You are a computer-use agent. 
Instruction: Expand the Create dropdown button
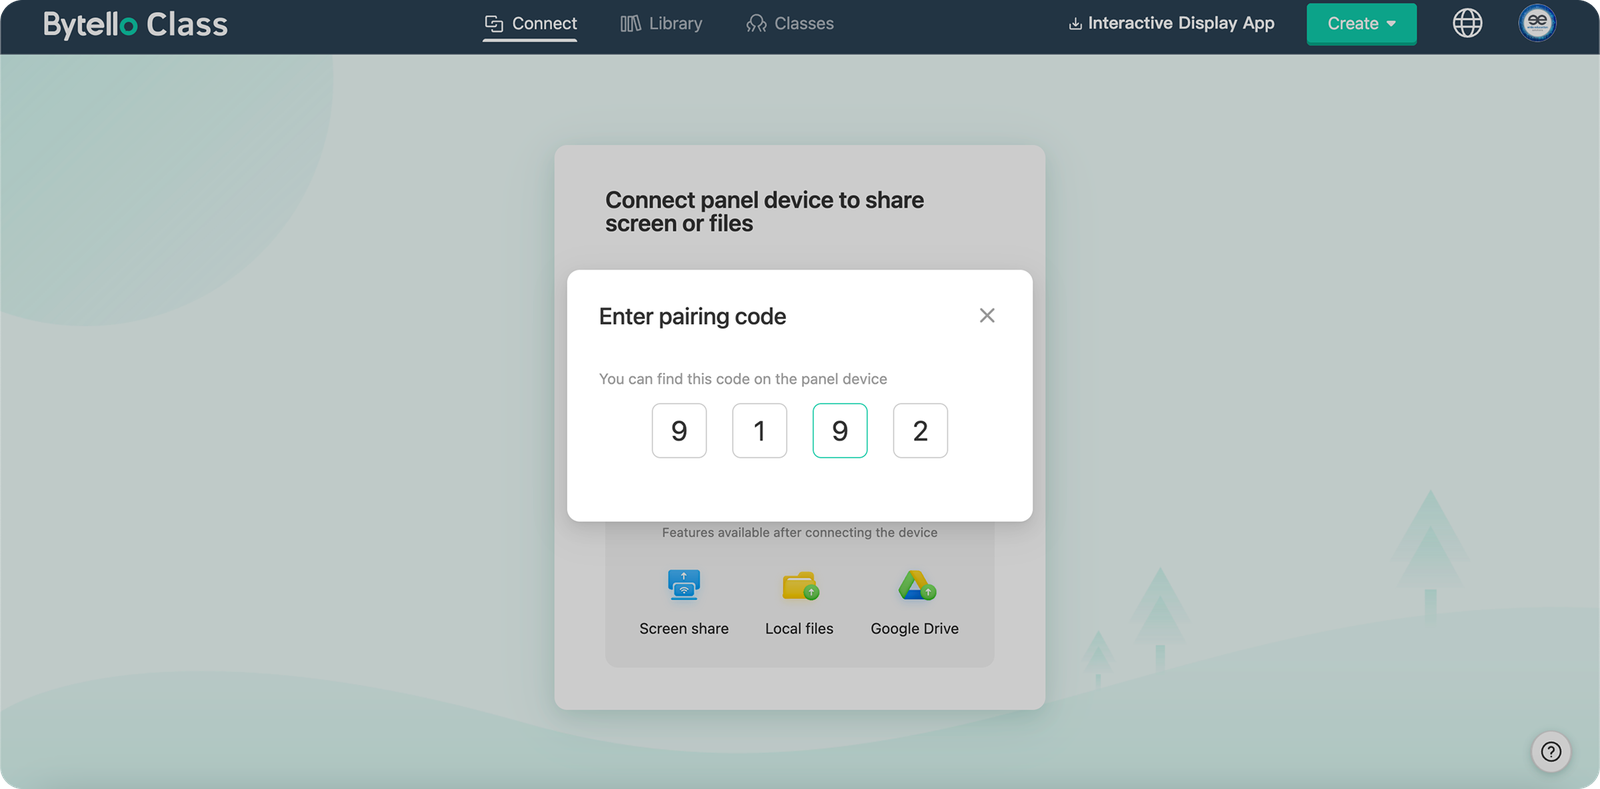pyautogui.click(x=1360, y=24)
